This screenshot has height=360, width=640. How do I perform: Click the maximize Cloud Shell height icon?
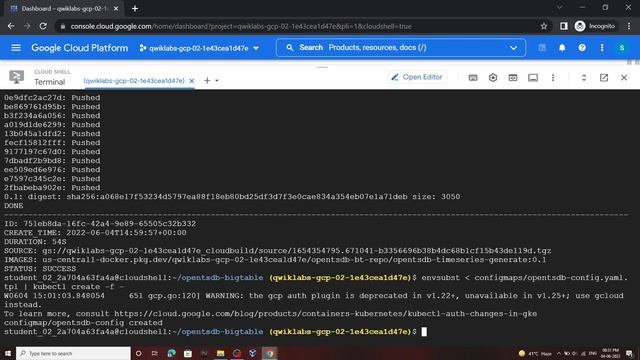pos(584,78)
